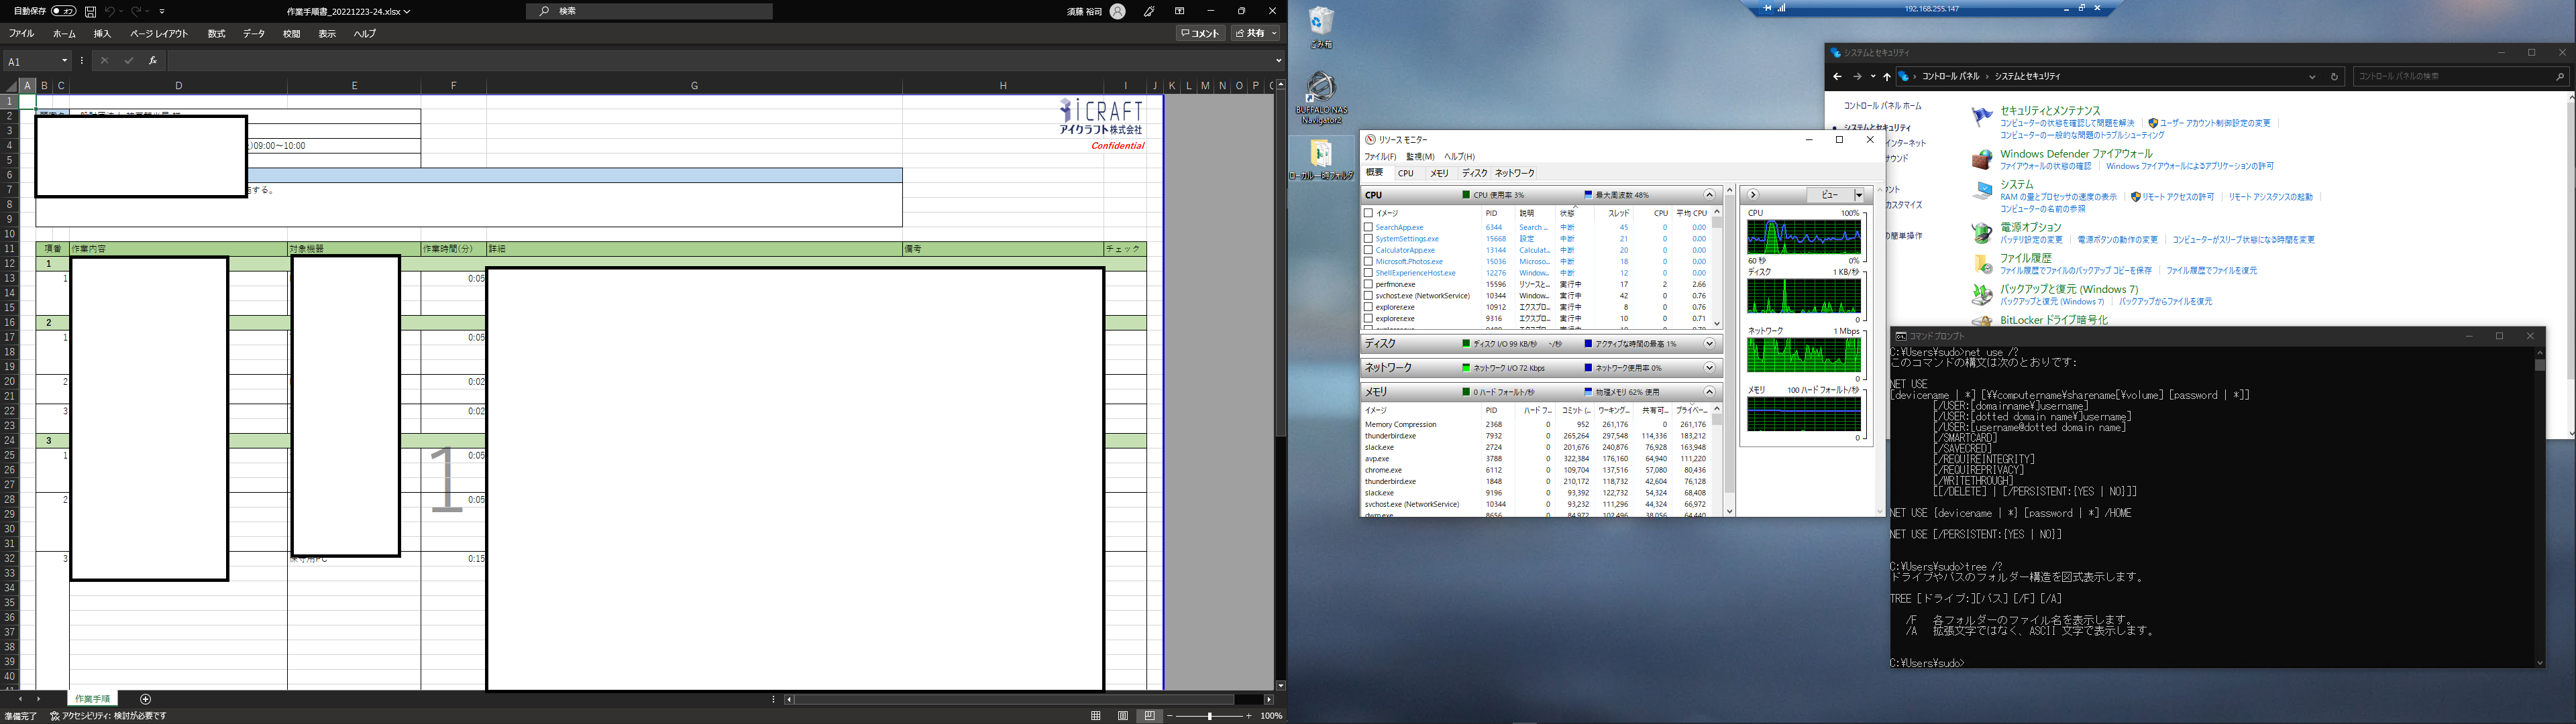Adjust the Excel zoom slider handle
This screenshot has height=724, width=2576.
[x=1210, y=716]
